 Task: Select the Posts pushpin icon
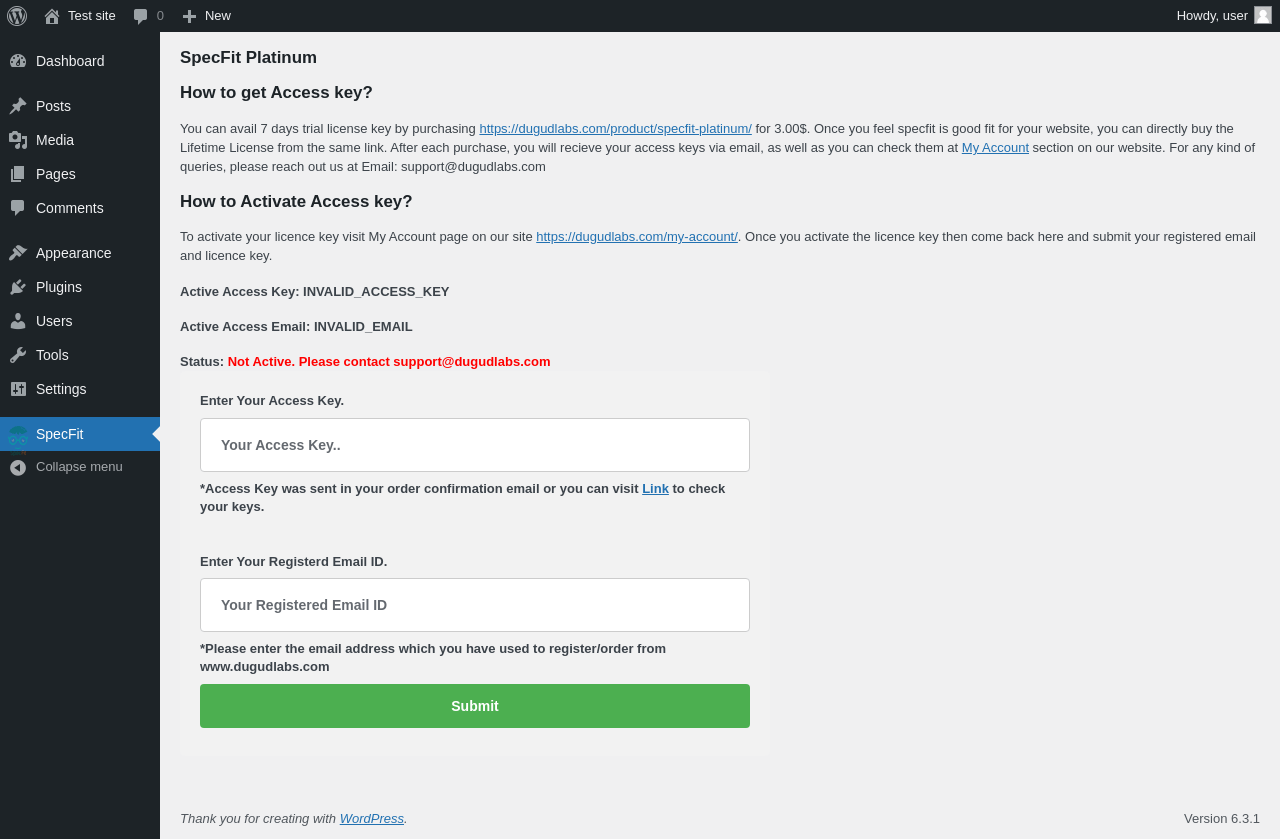point(18,106)
